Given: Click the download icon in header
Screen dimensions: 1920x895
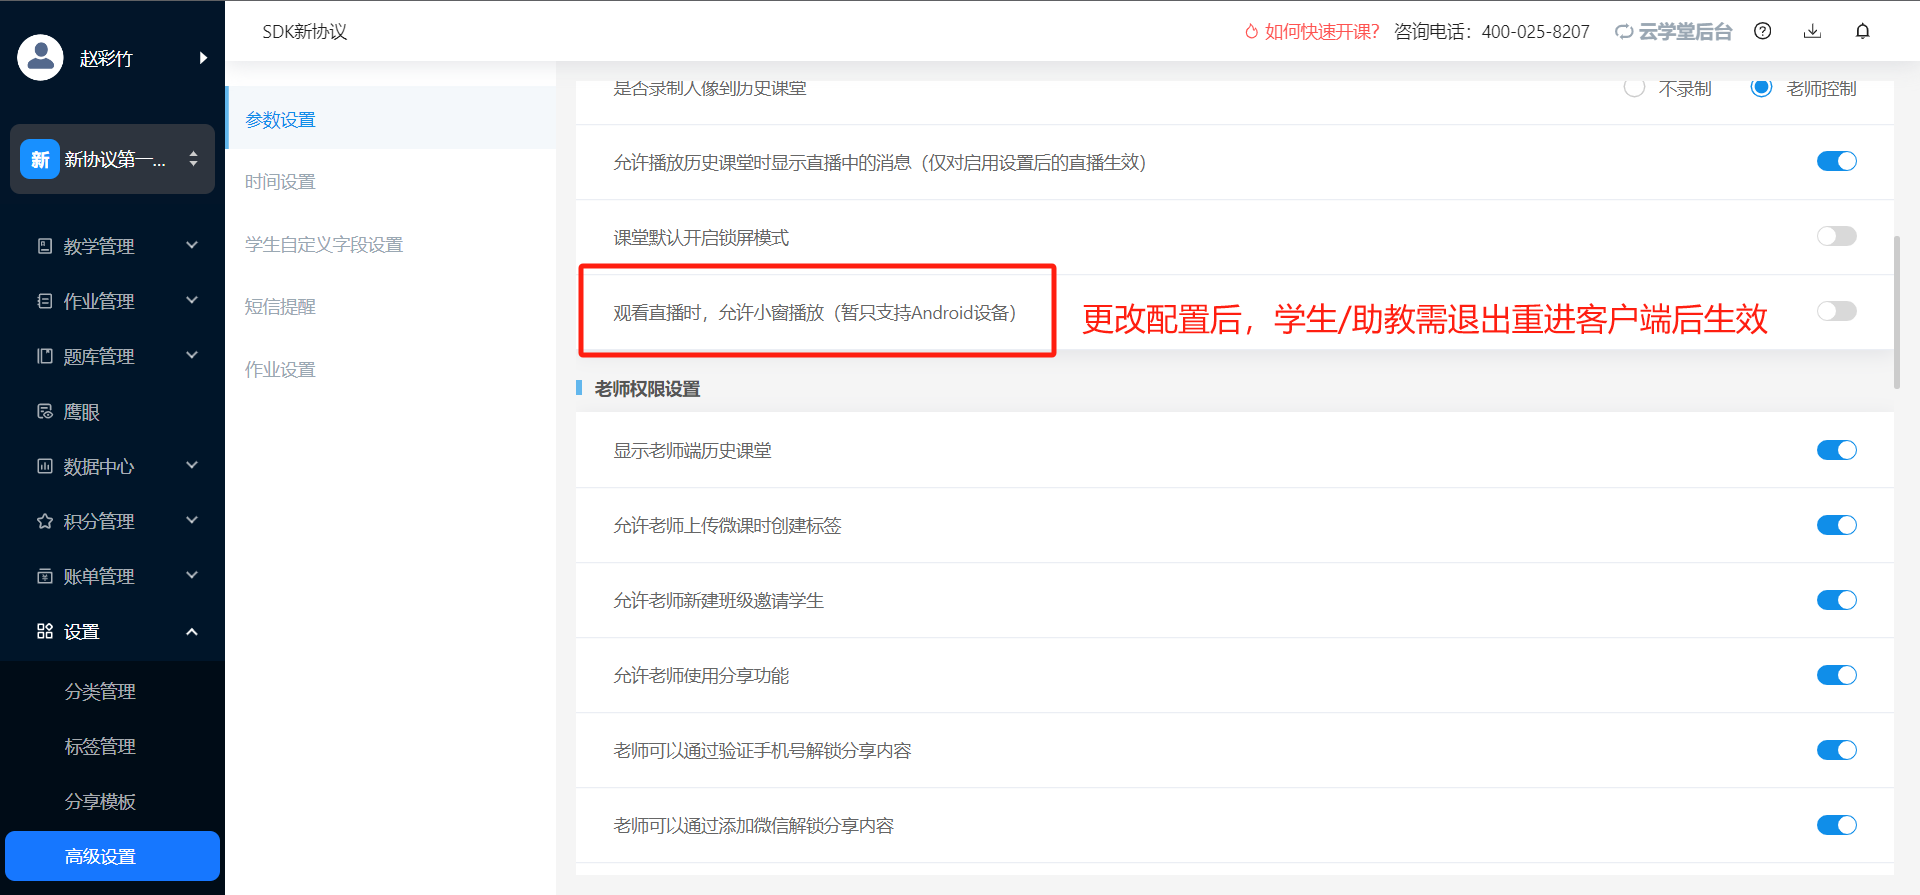Looking at the screenshot, I should coord(1812,31).
